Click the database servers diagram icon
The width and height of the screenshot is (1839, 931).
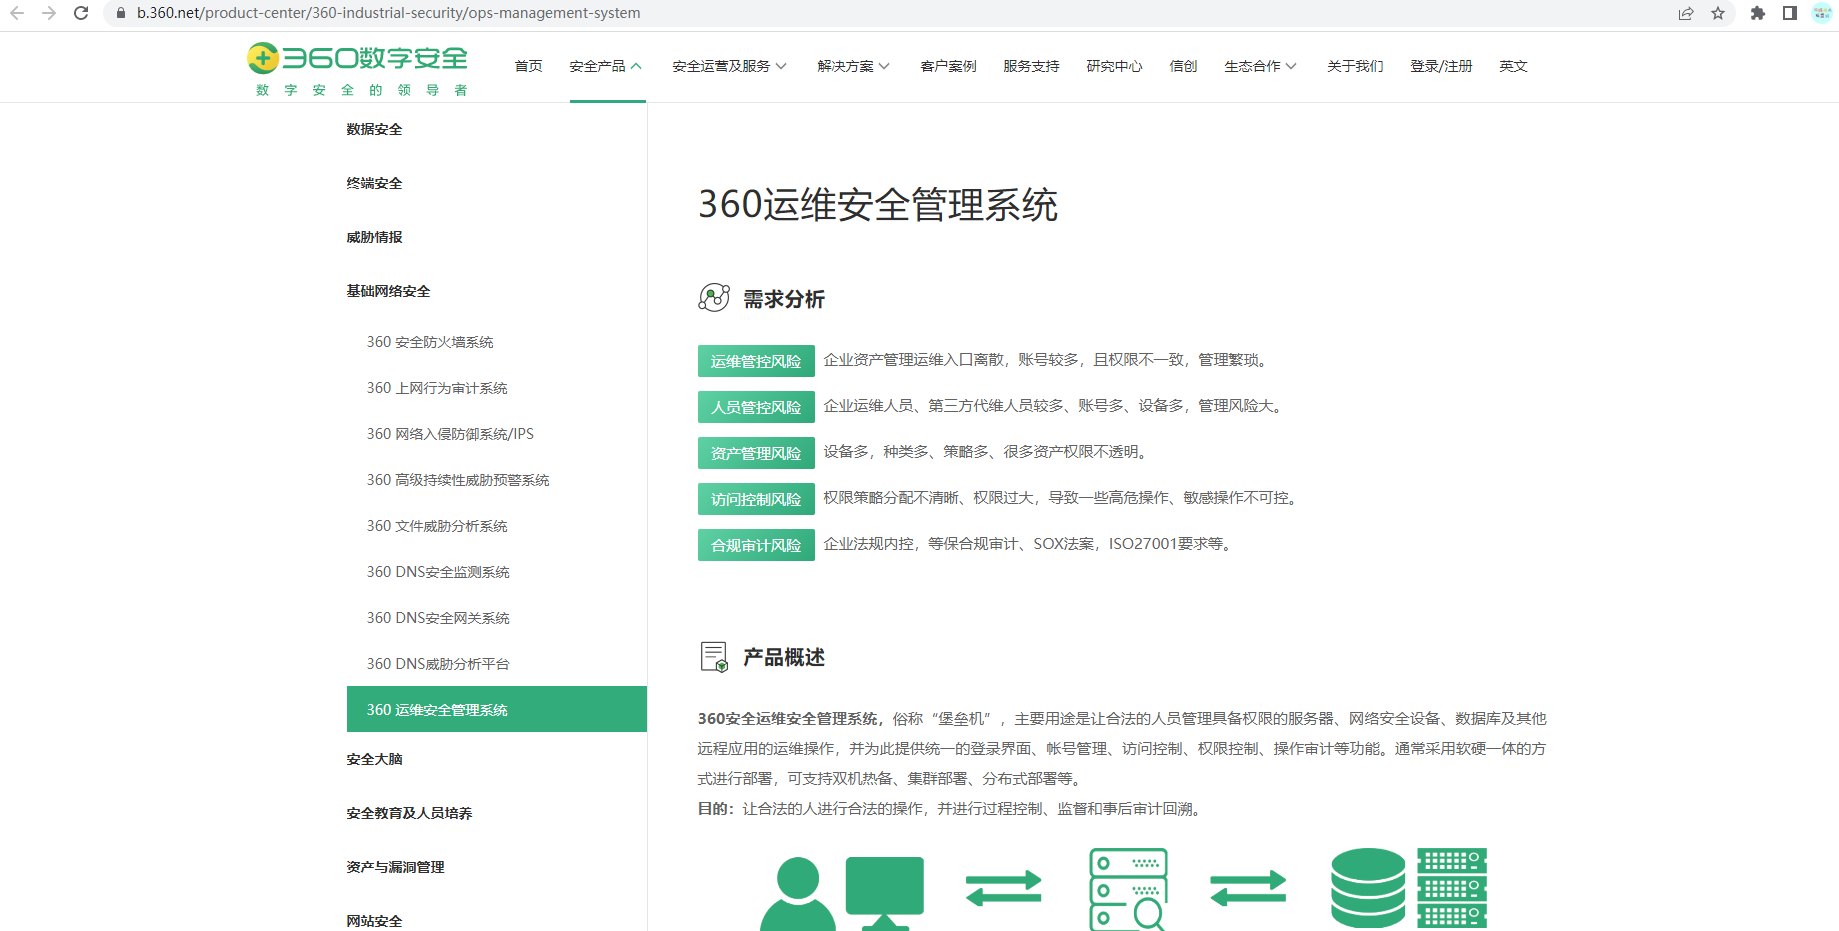[x=1409, y=888]
